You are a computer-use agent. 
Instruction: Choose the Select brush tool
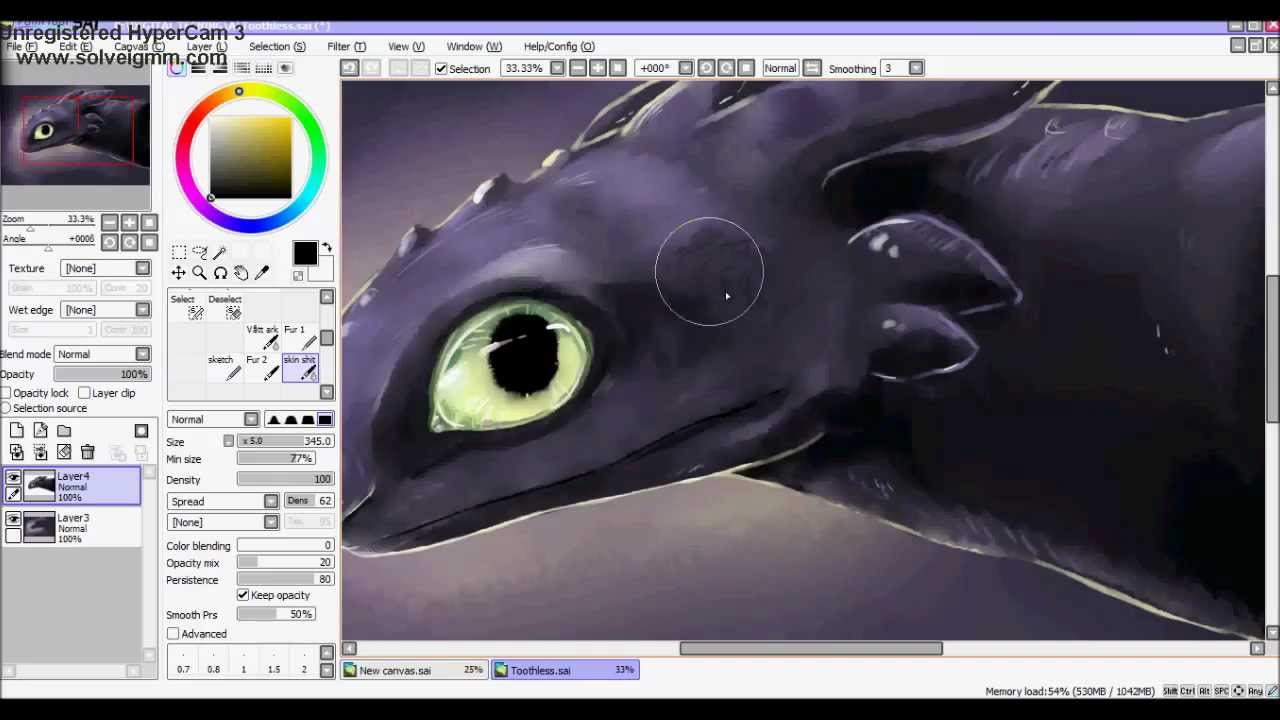click(188, 308)
